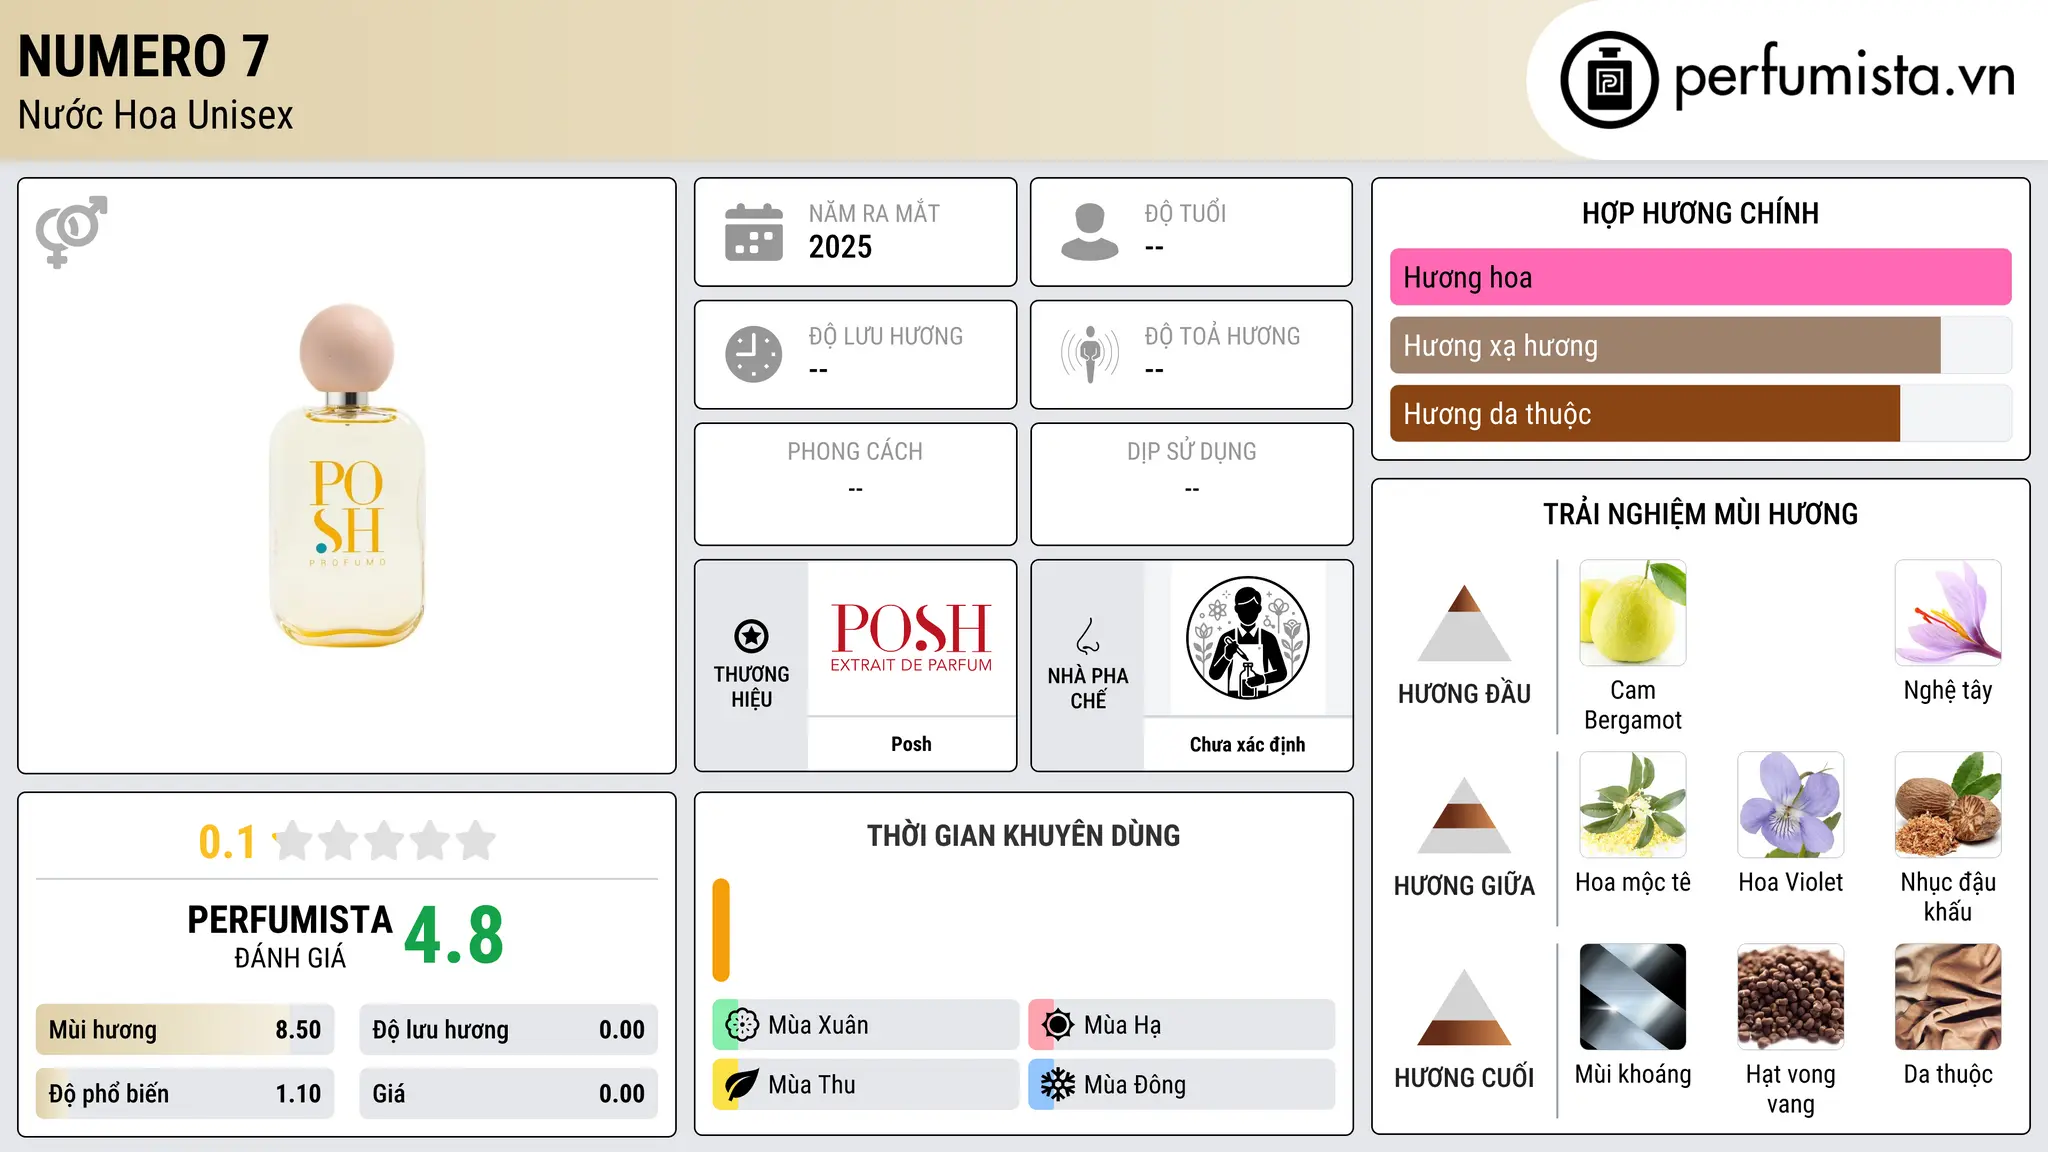This screenshot has height=1152, width=2048.
Task: Select the Hương hoa accord bar
Action: (1700, 277)
